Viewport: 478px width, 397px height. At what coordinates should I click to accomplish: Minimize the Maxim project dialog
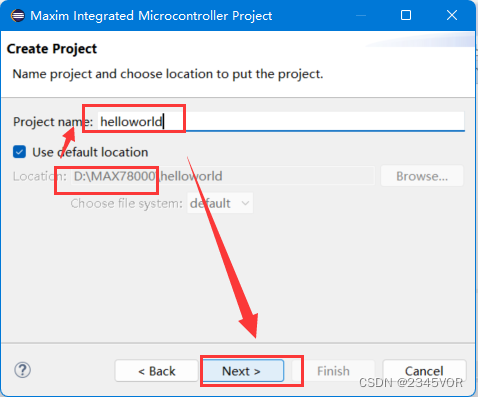click(x=361, y=15)
